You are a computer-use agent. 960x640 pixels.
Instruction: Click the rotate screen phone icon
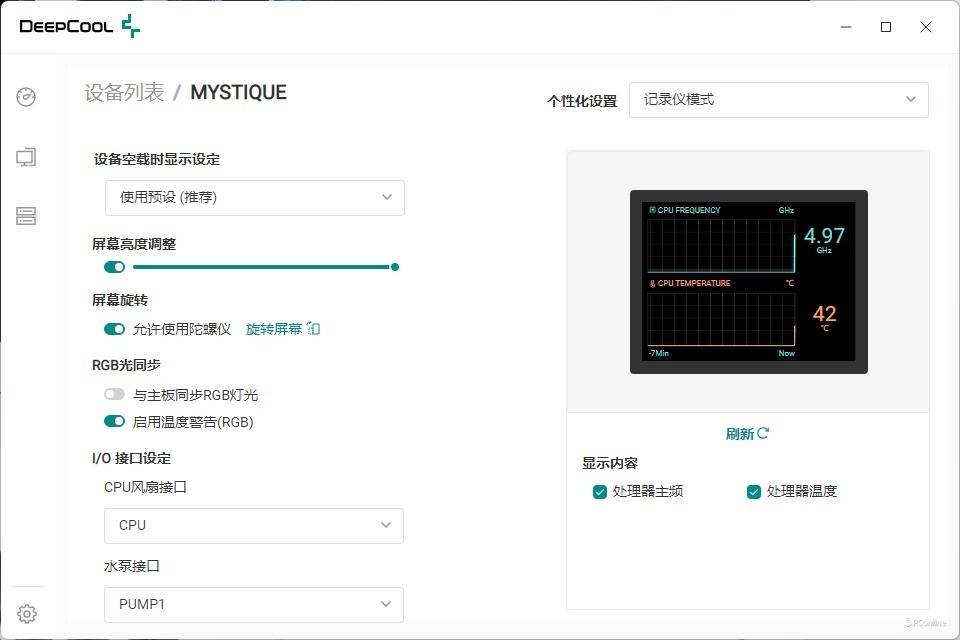pyautogui.click(x=313, y=329)
